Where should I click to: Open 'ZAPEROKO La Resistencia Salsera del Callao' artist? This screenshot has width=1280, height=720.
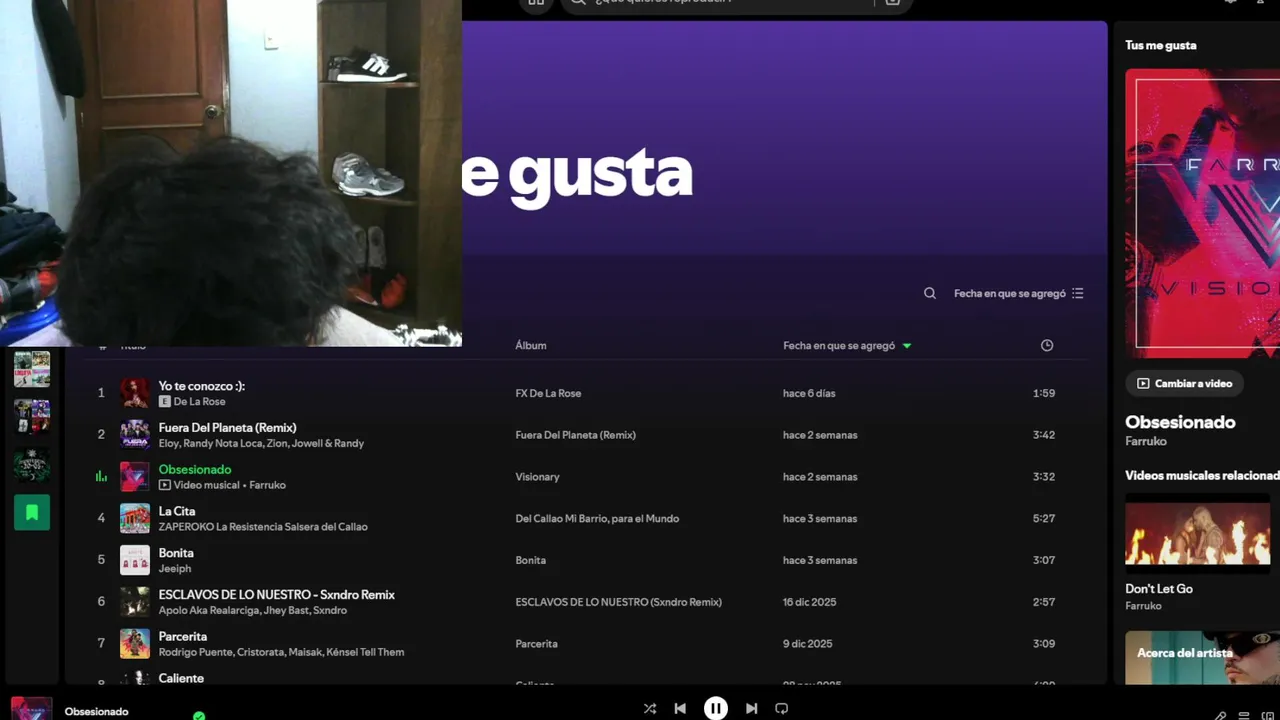pyautogui.click(x=263, y=527)
